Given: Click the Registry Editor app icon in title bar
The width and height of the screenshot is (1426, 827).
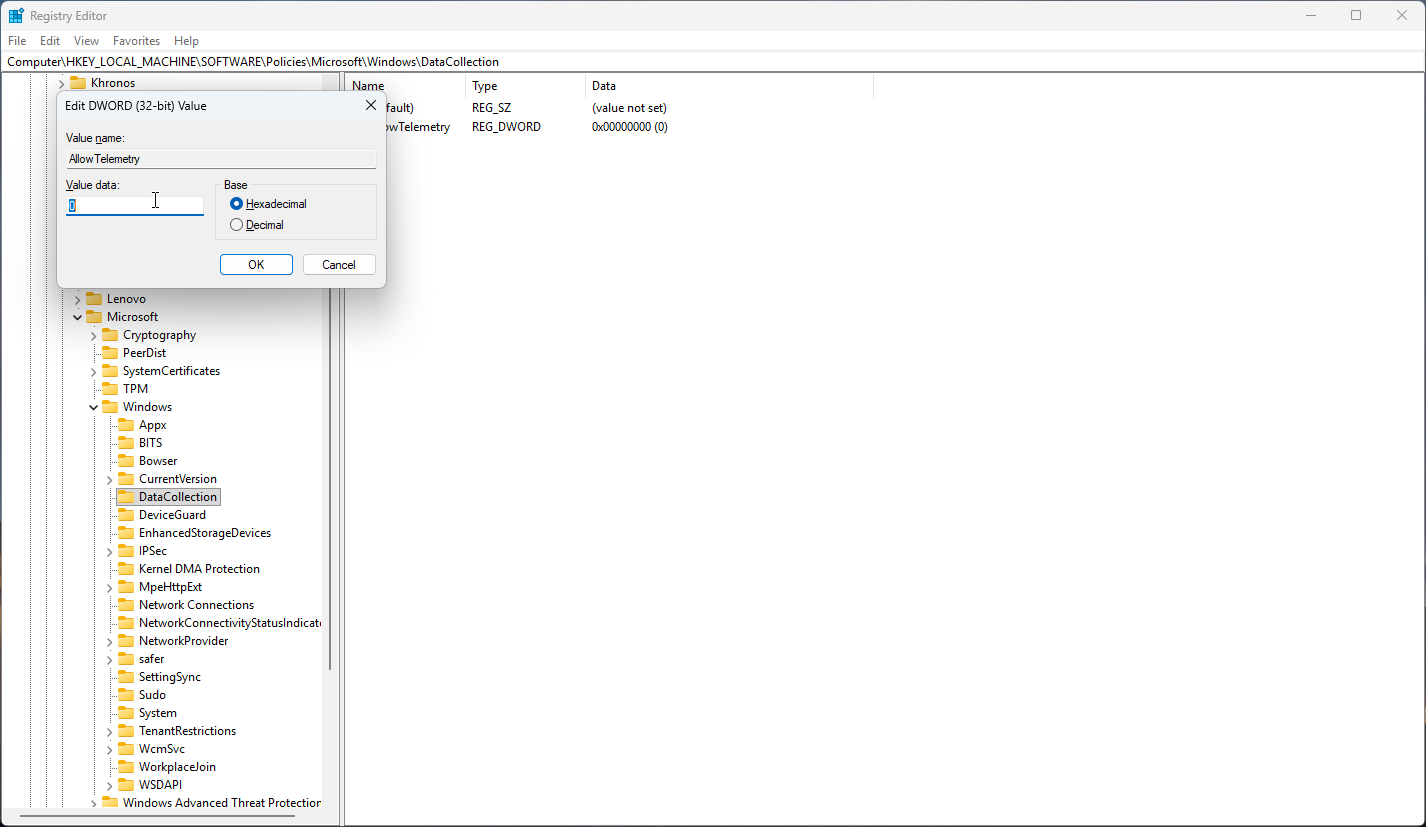Looking at the screenshot, I should click(x=17, y=16).
